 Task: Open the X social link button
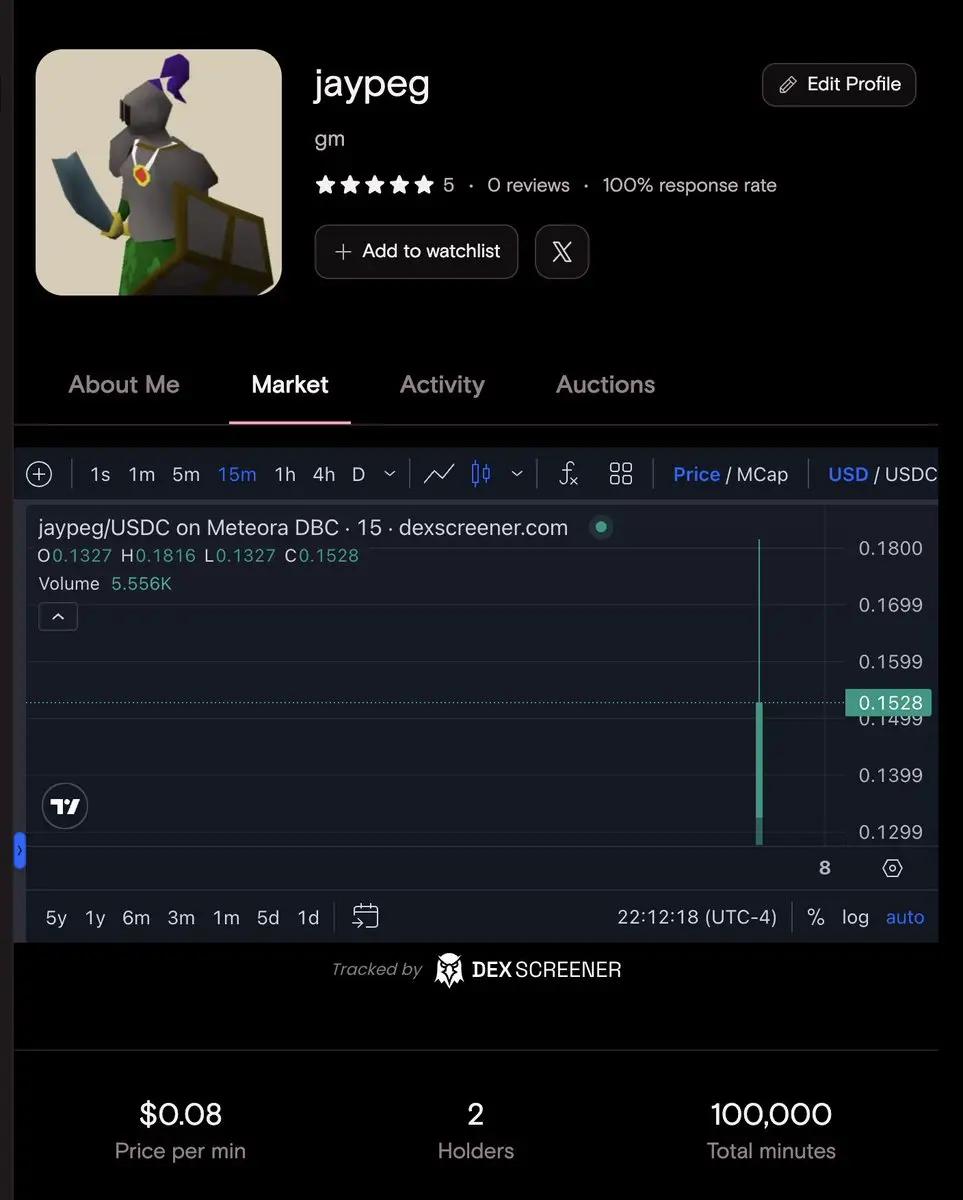pos(562,251)
